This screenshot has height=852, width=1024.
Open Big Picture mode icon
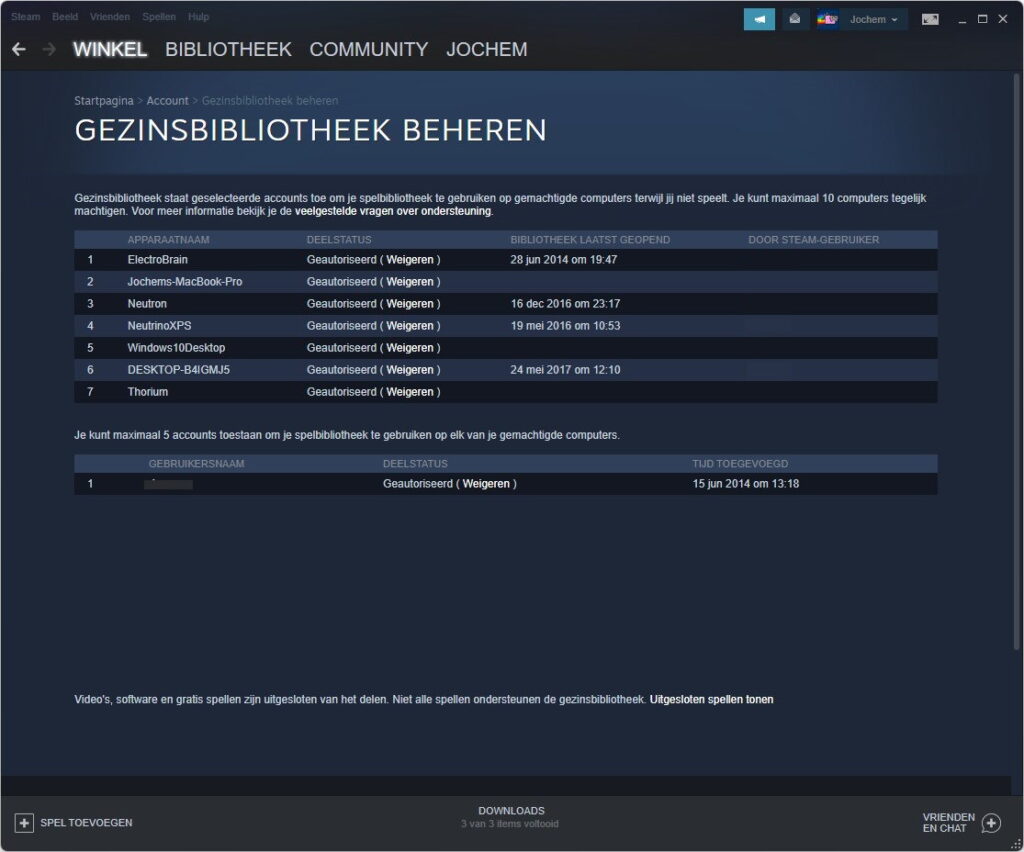pos(930,20)
